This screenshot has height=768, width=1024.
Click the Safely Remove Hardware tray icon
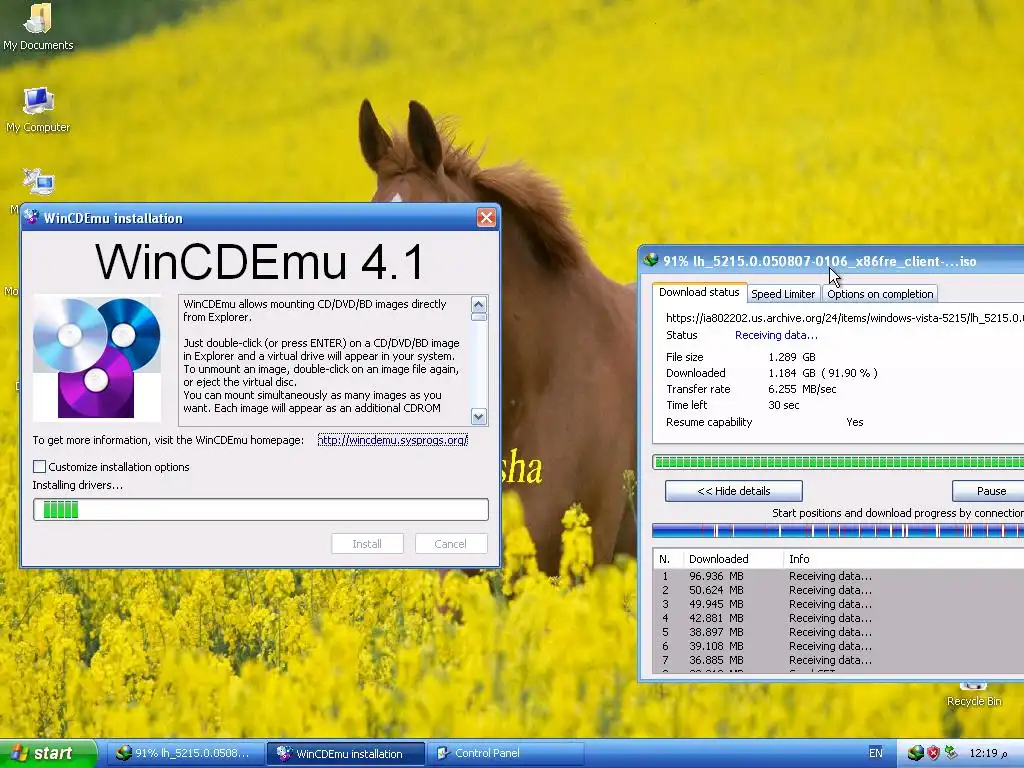point(952,753)
